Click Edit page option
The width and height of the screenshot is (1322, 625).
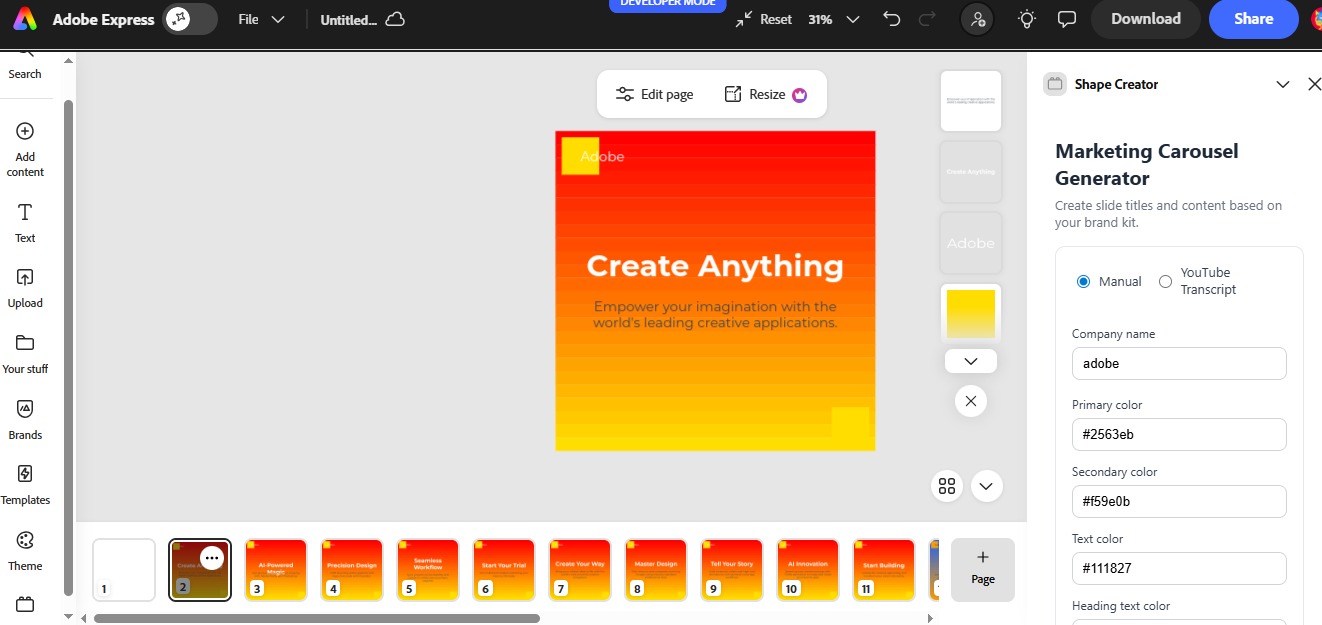(x=655, y=94)
